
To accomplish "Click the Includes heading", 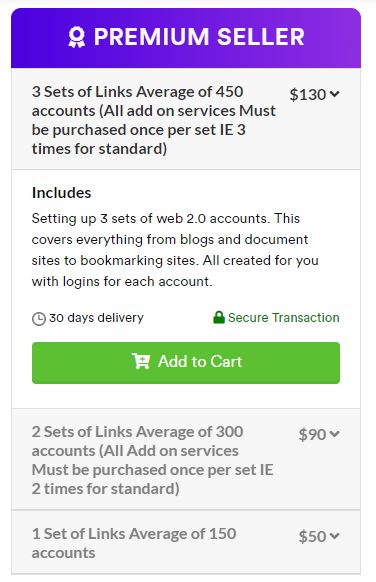I will point(62,193).
